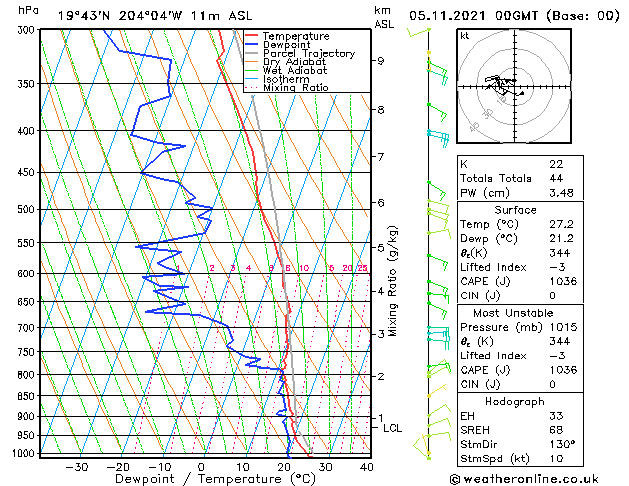Image resolution: width=629 pixels, height=486 pixels.
Task: Click the Wet Adiabat legend entry
Action: (x=295, y=70)
